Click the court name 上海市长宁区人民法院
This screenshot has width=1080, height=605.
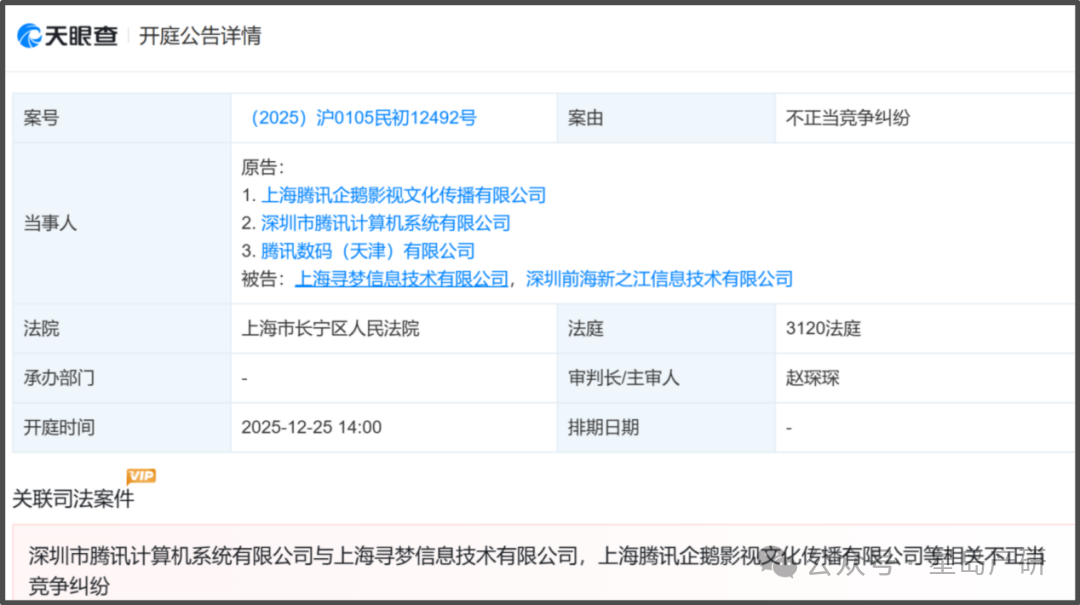[330, 328]
